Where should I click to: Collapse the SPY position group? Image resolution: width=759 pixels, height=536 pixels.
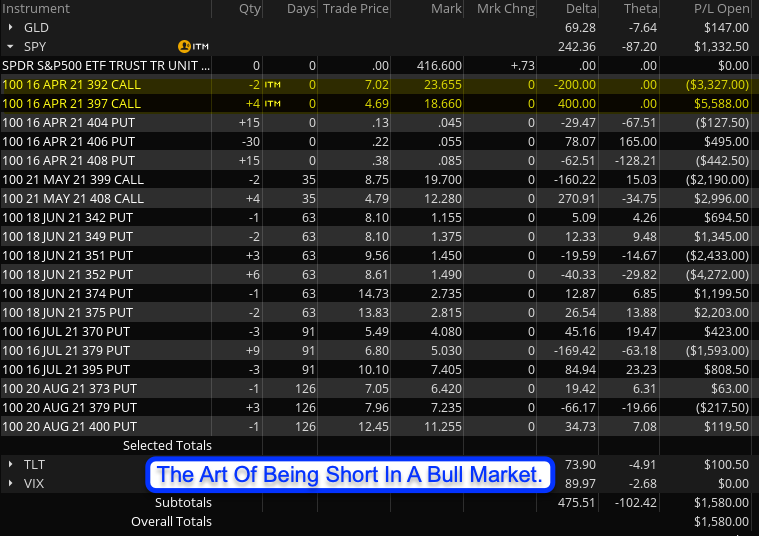[x=10, y=47]
